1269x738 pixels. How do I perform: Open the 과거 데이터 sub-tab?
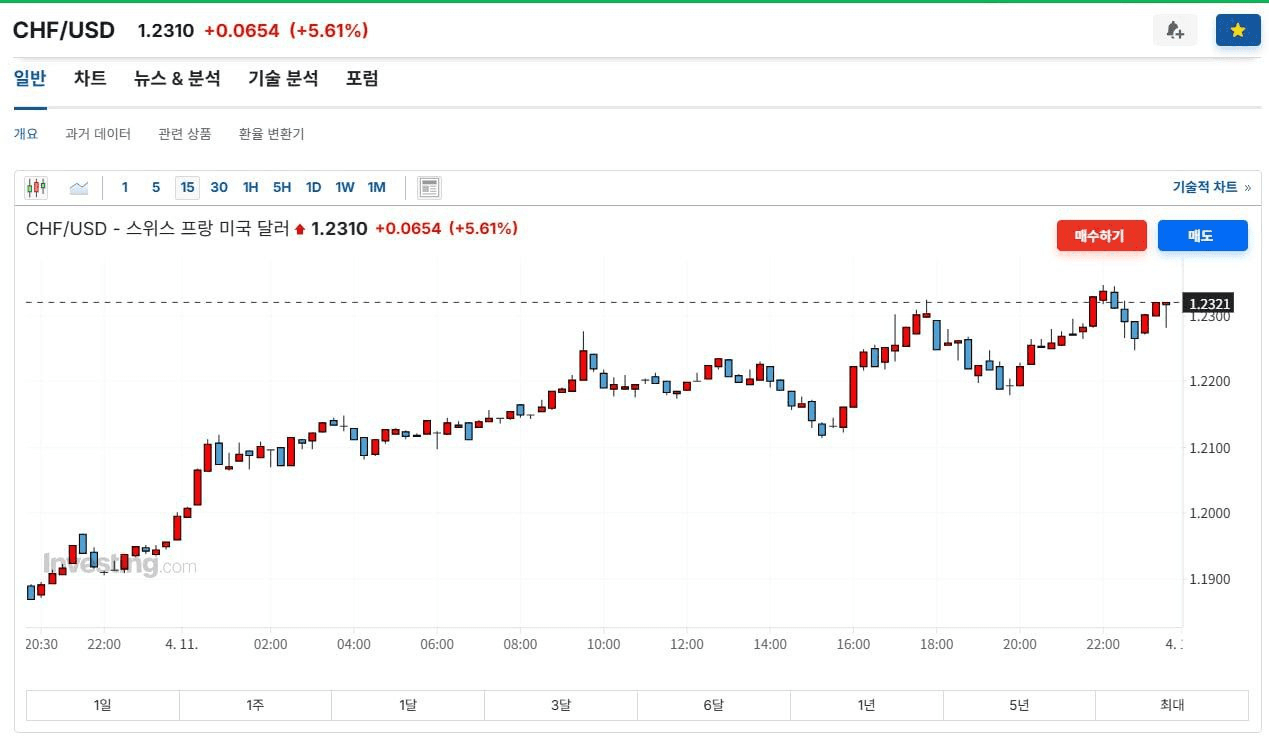pyautogui.click(x=98, y=134)
